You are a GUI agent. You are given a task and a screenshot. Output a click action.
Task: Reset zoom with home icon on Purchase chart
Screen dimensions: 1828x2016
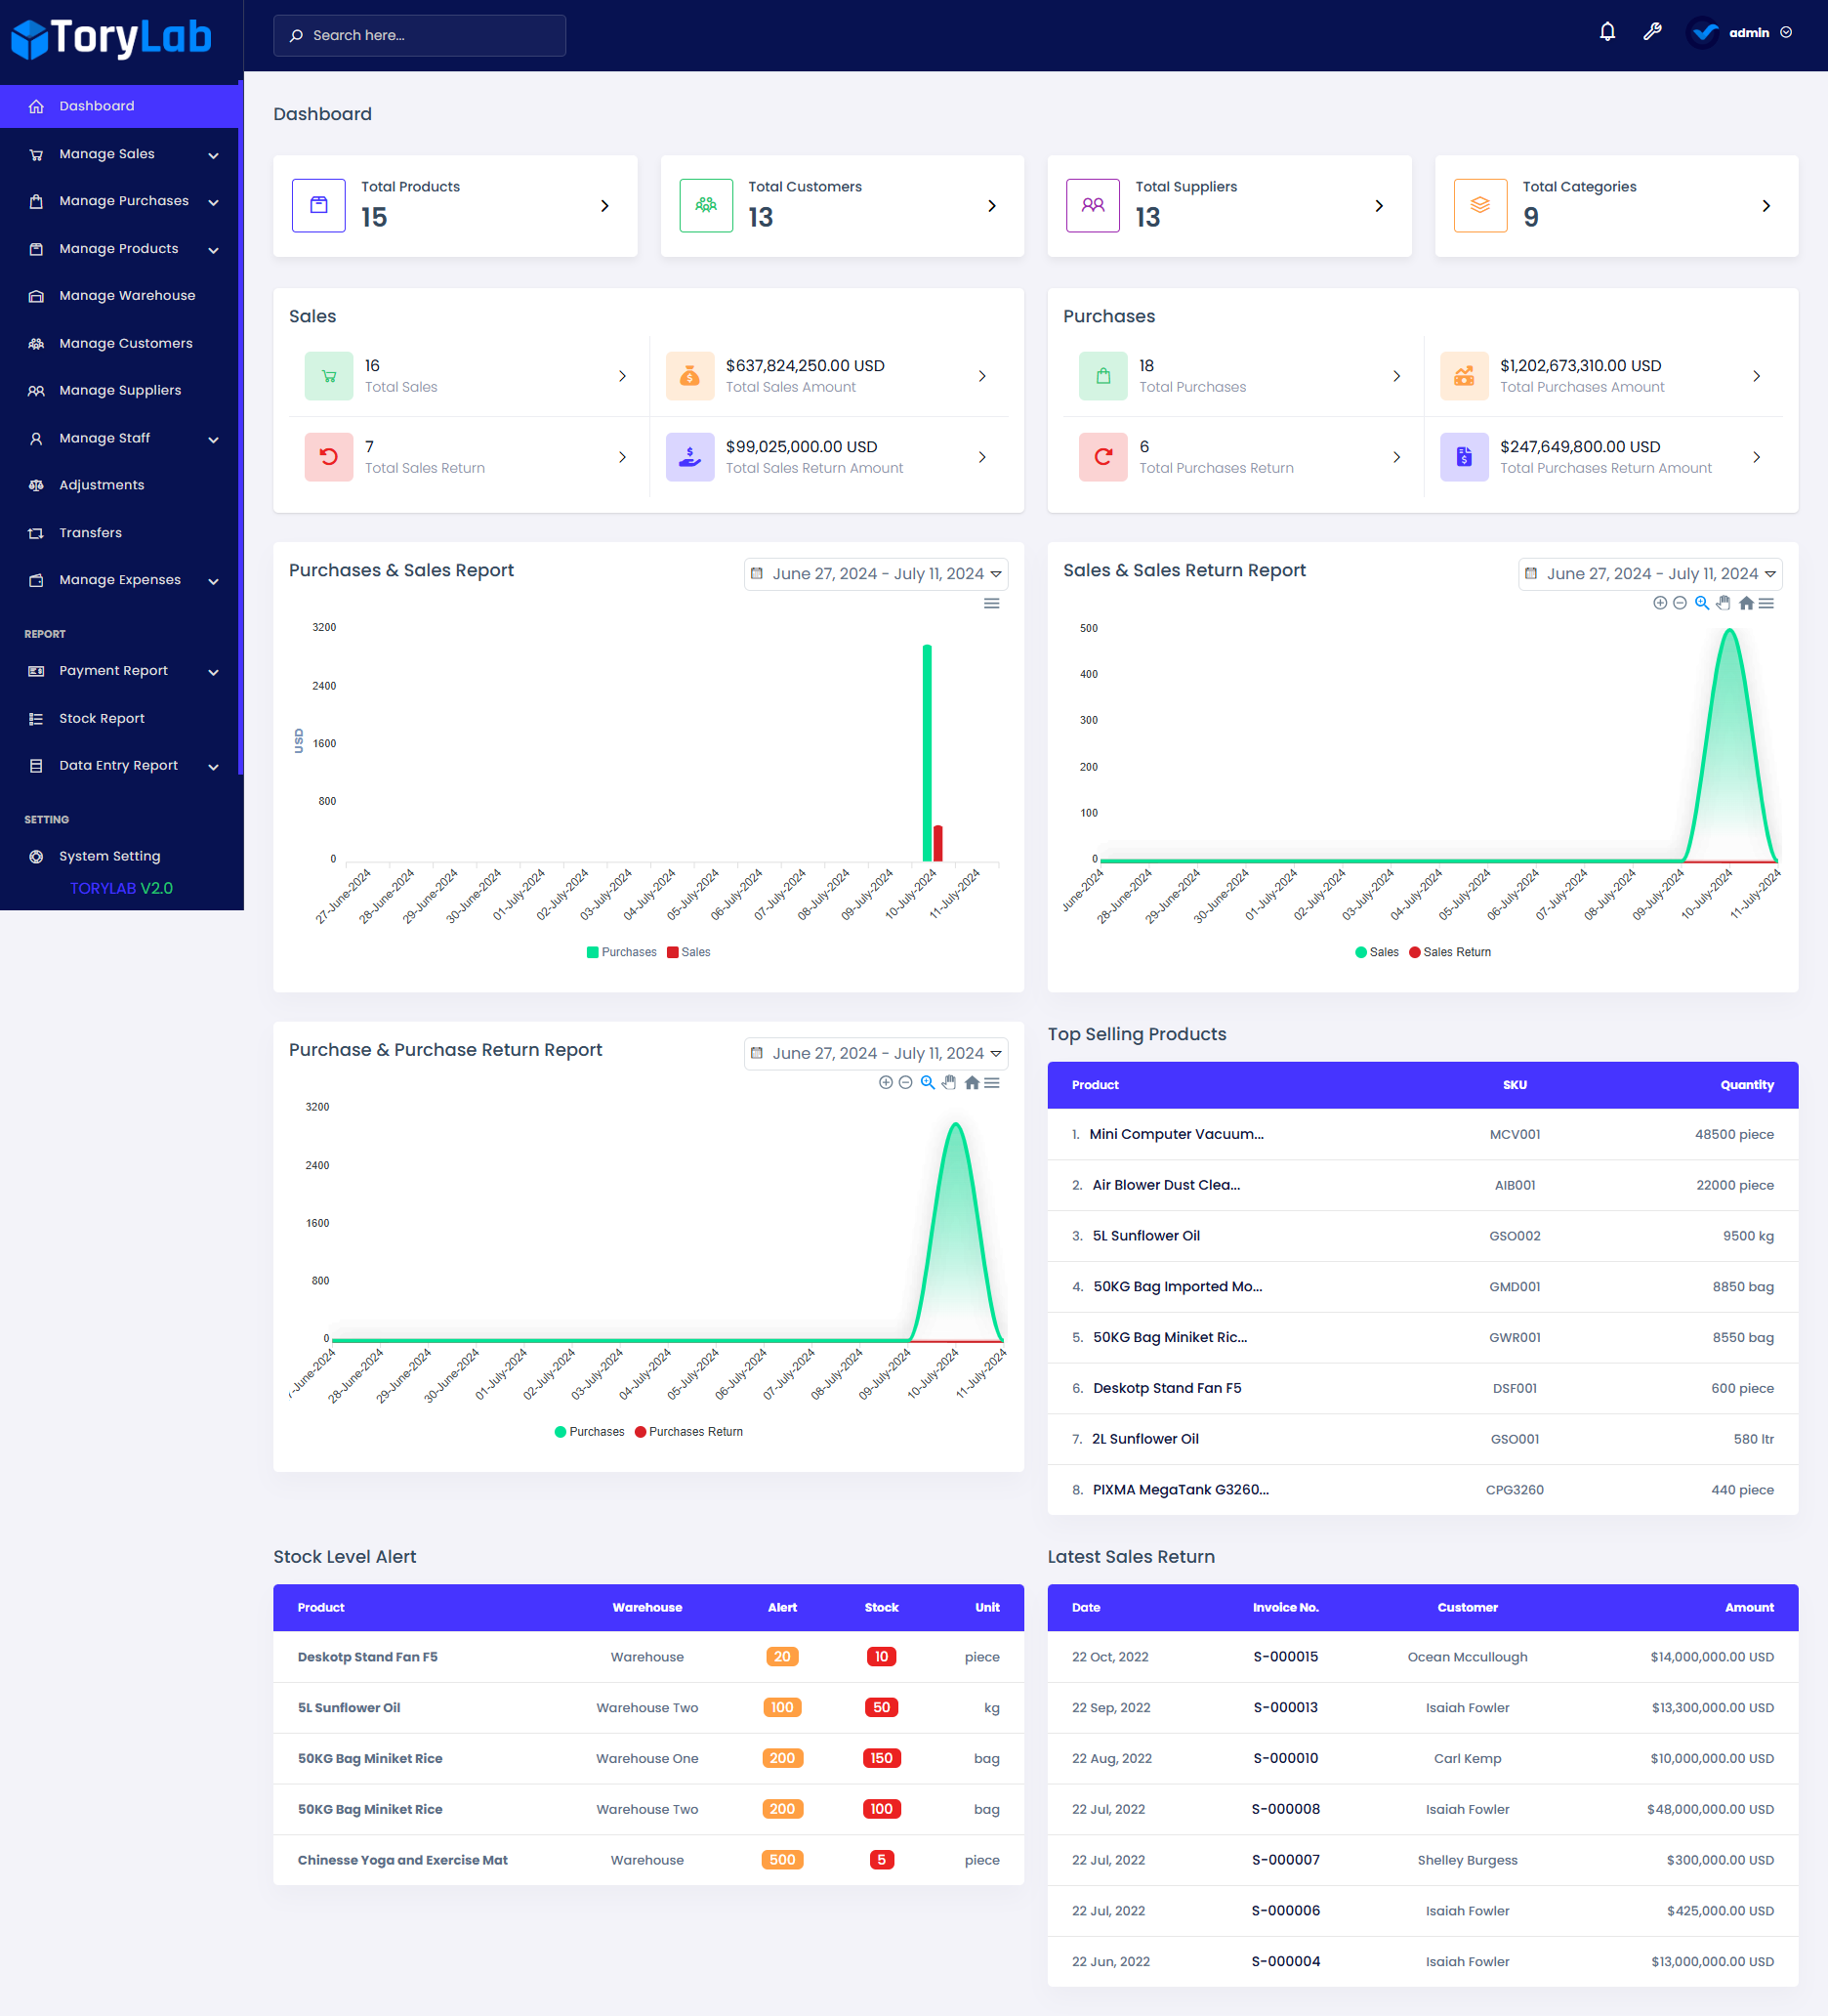point(971,1082)
